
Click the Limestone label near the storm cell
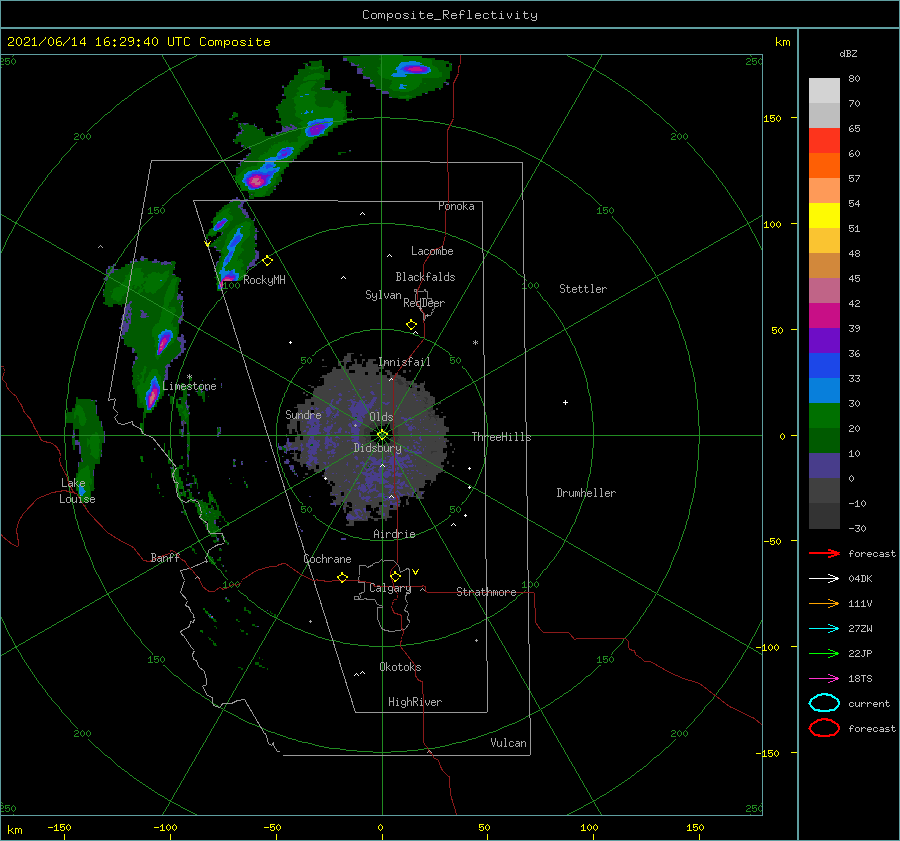189,386
